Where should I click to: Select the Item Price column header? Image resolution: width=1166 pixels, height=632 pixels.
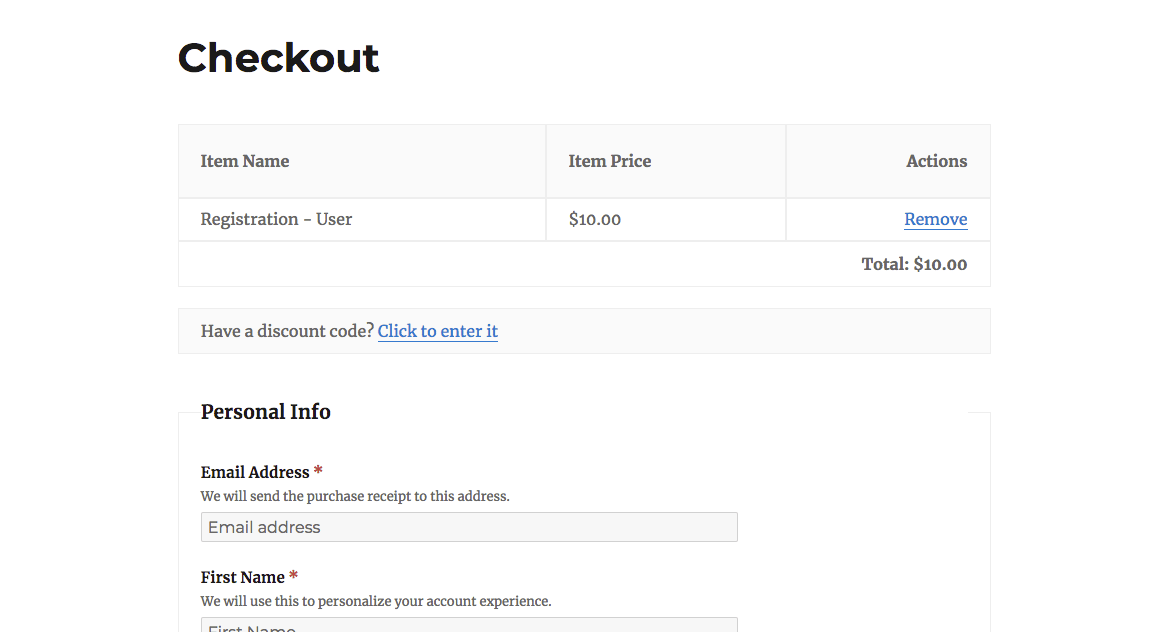(x=609, y=161)
